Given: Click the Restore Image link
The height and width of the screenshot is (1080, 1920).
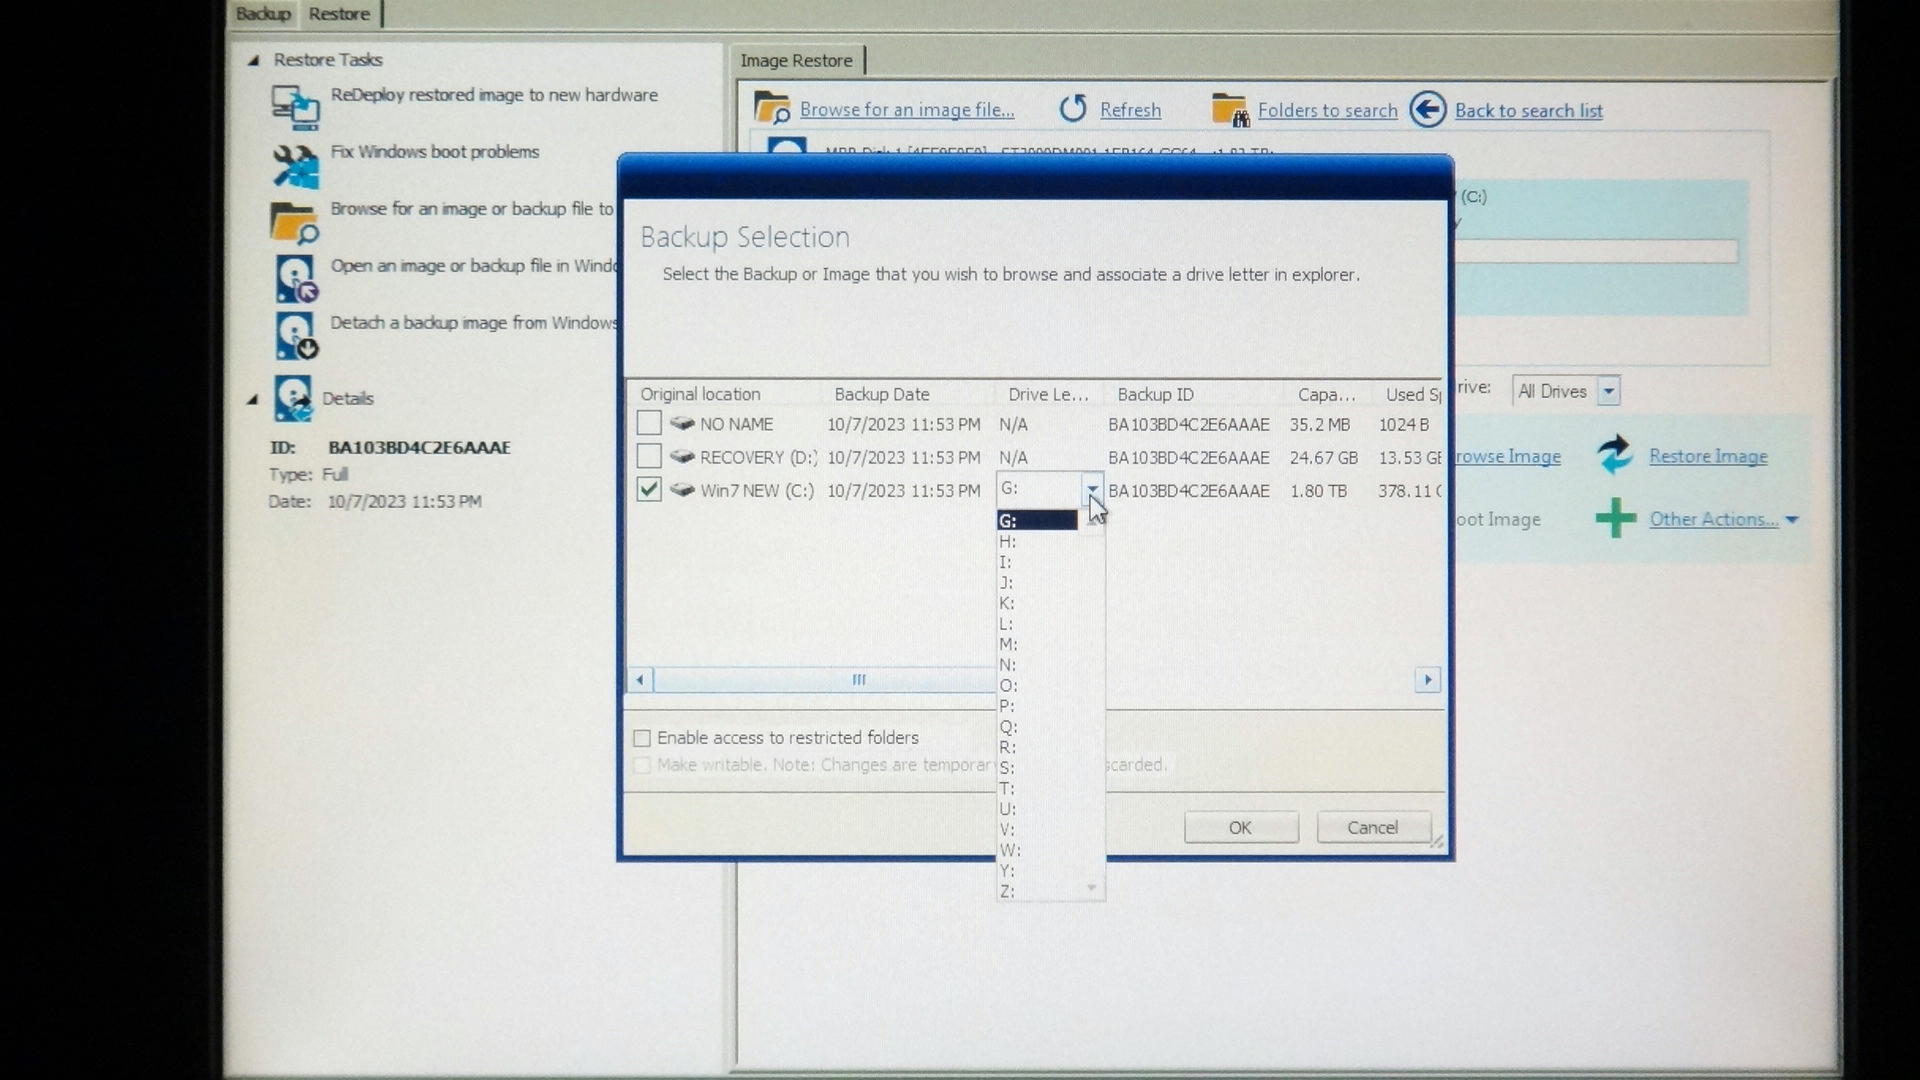Looking at the screenshot, I should 1708,456.
